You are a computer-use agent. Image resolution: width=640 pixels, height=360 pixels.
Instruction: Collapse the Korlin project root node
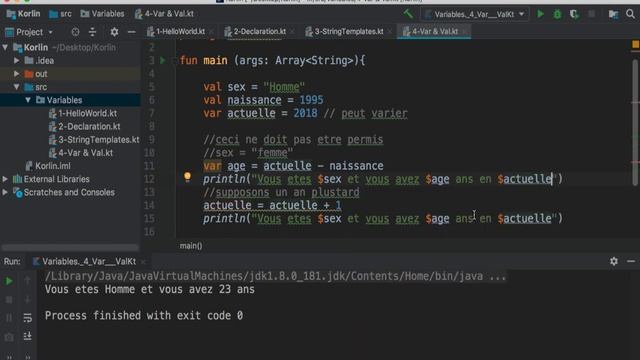click(5, 47)
